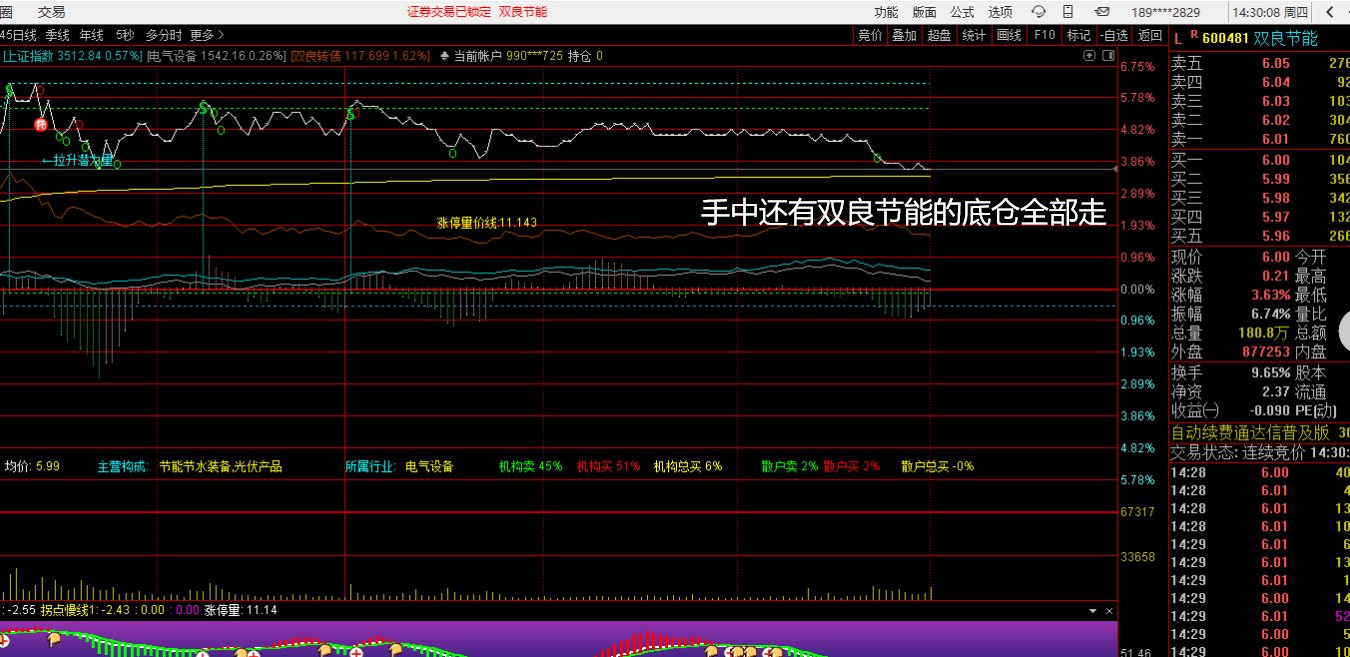Click stock code 600481
The width and height of the screenshot is (1350, 657).
[1225, 39]
